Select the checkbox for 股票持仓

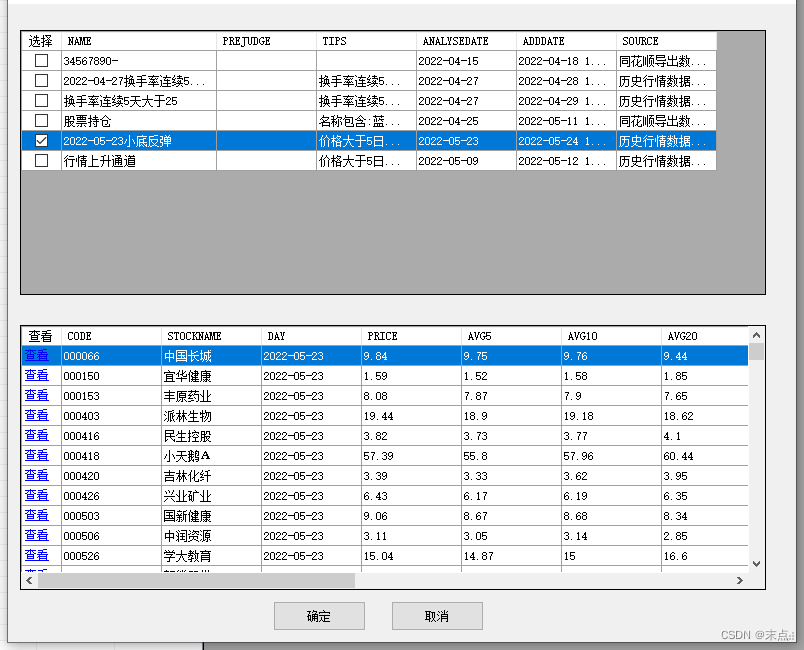point(41,120)
